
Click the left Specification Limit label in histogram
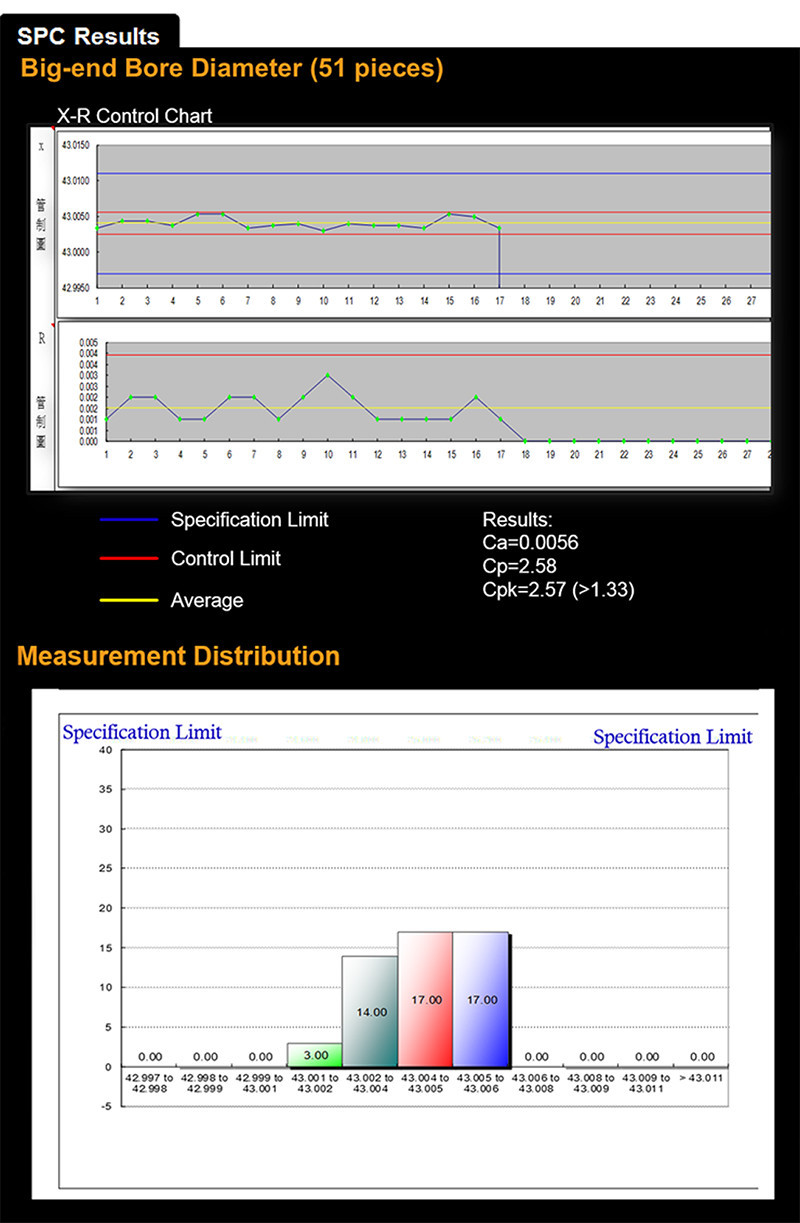click(142, 733)
